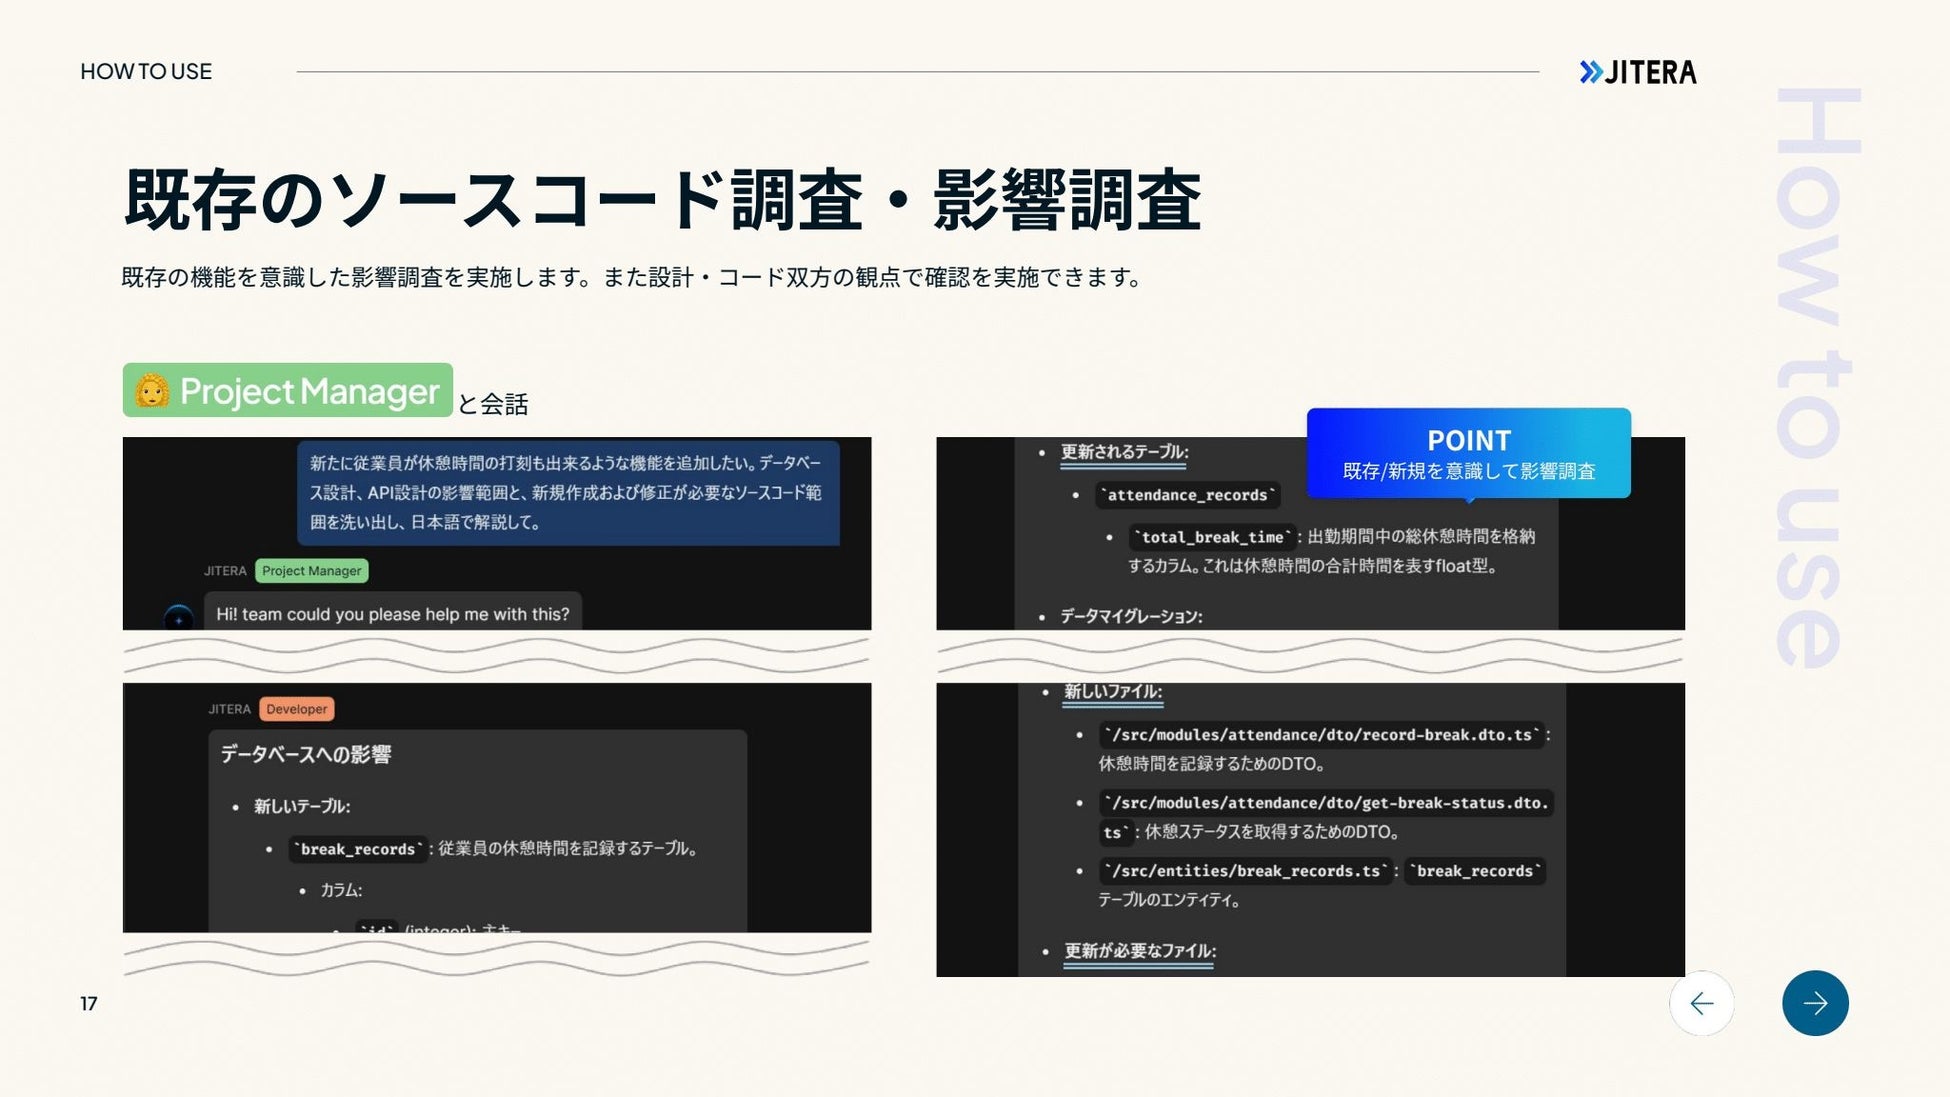Viewport: 1950px width, 1097px height.
Task: Click the blue POINT callout box
Action: pyautogui.click(x=1467, y=453)
